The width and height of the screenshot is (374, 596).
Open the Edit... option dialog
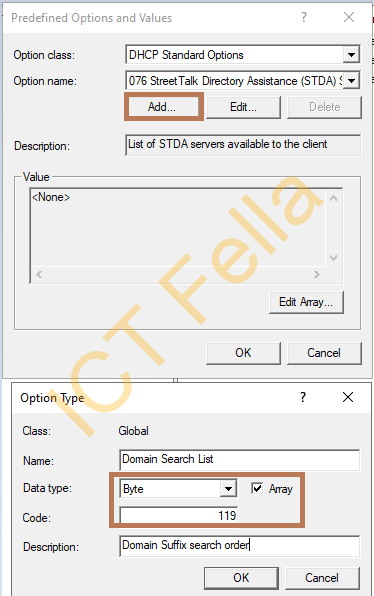click(x=243, y=107)
